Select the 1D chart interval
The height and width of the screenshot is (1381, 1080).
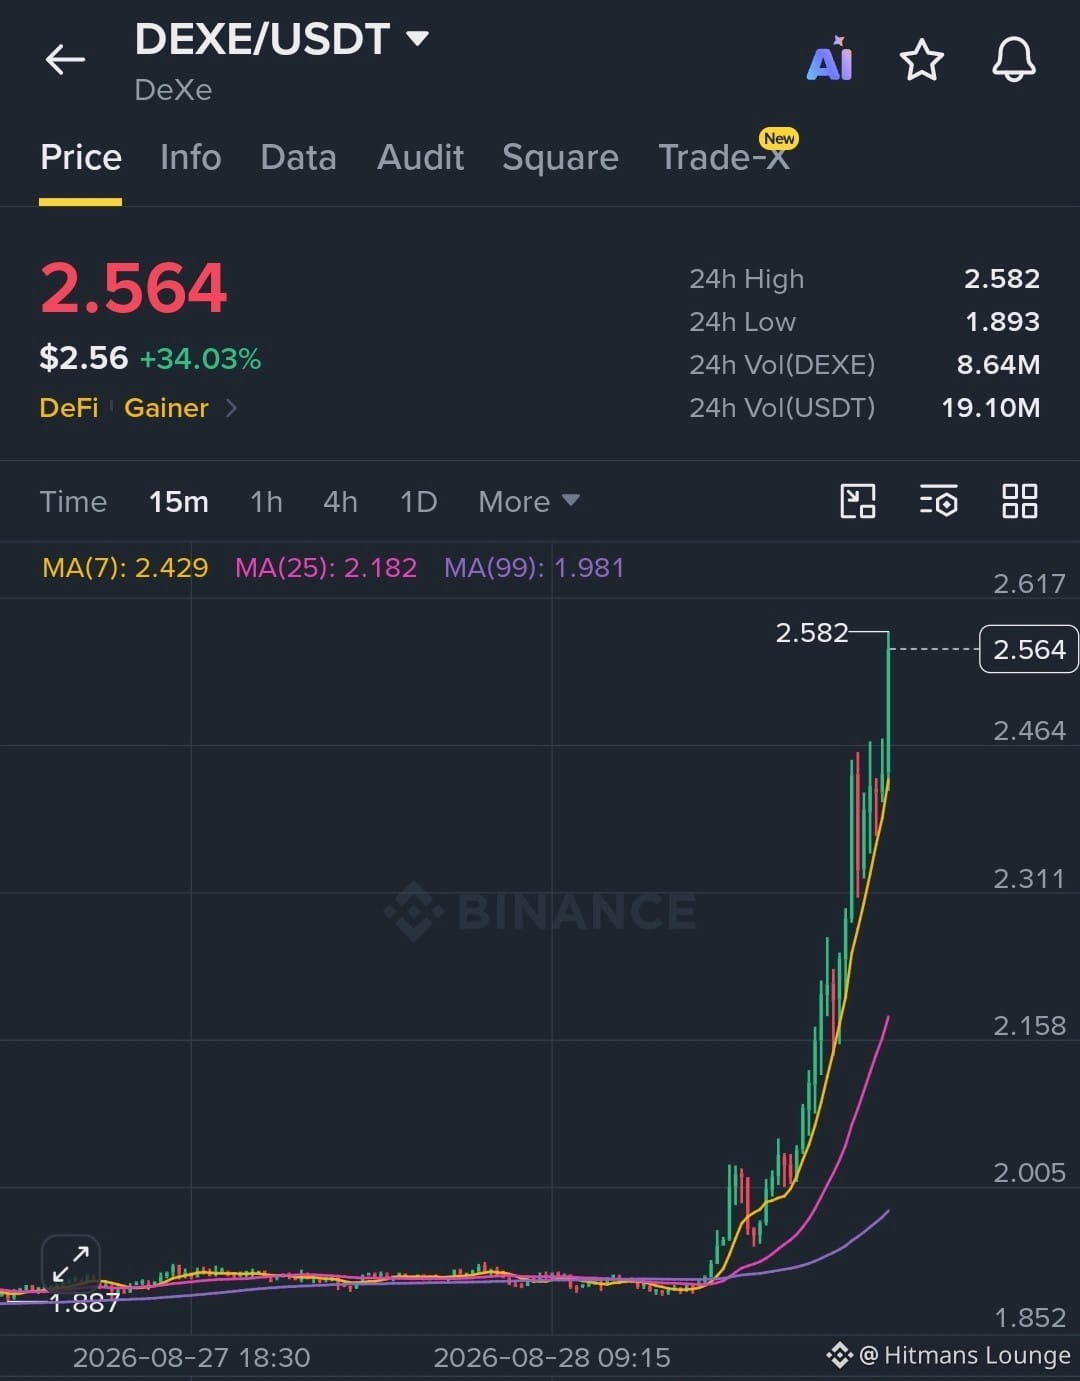(418, 501)
